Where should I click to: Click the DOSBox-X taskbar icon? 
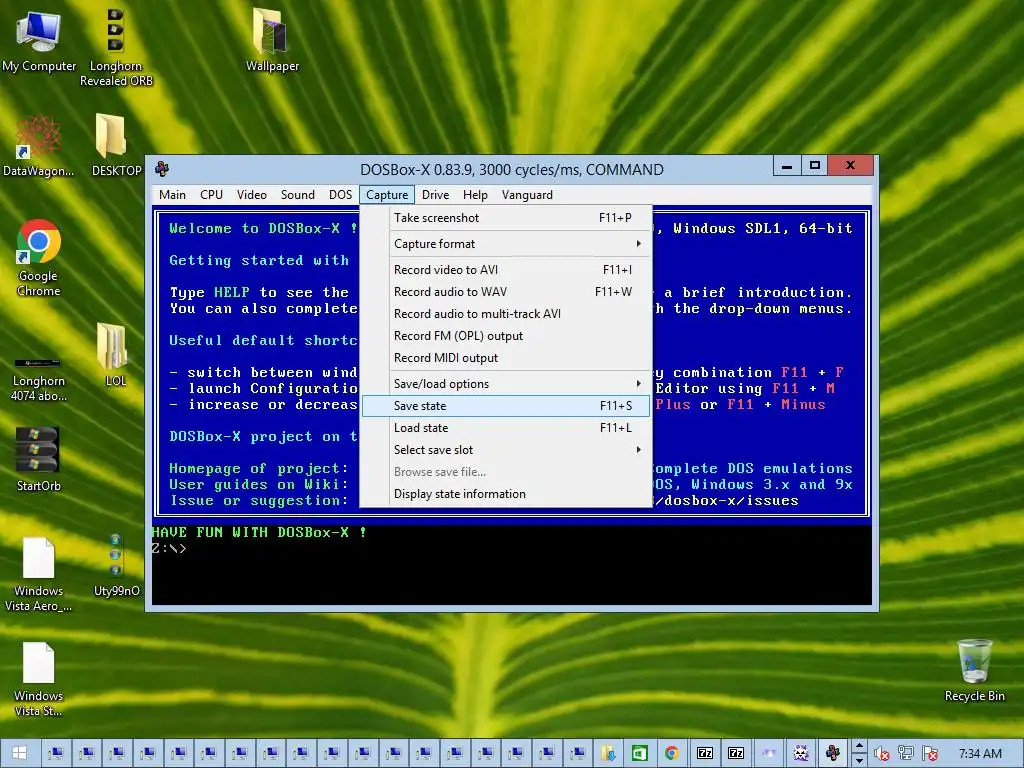point(832,753)
